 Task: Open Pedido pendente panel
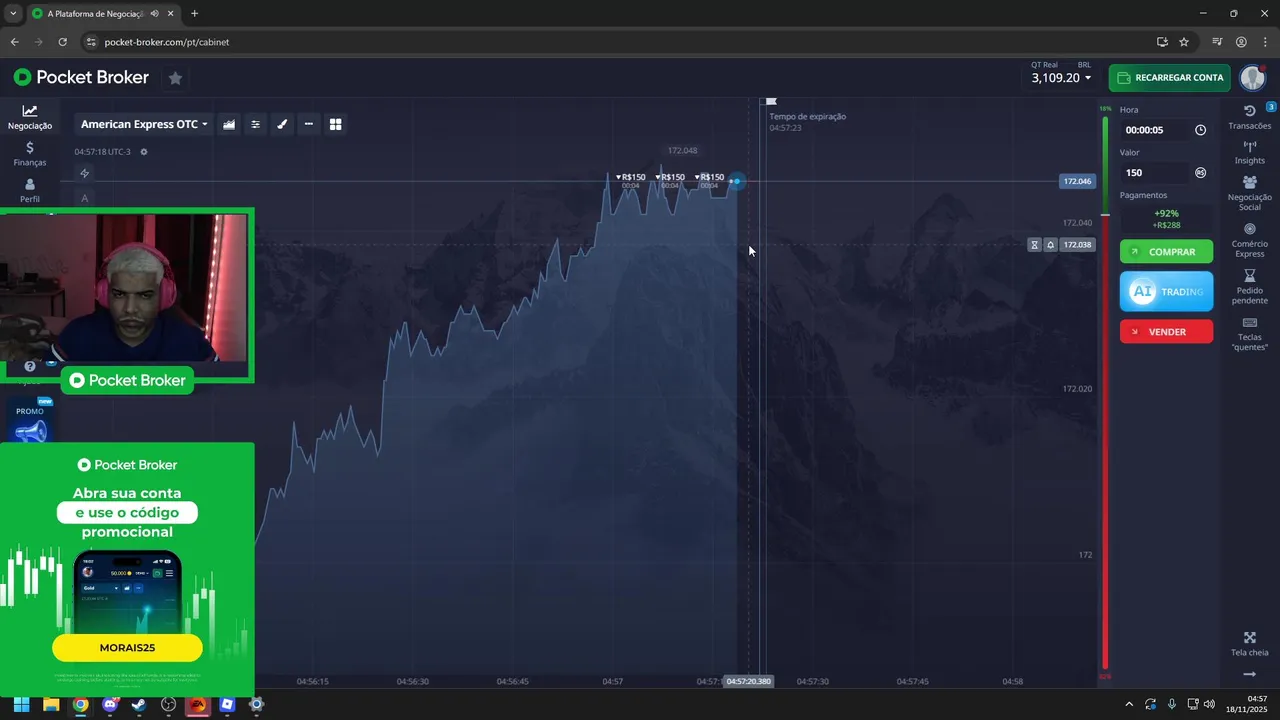click(1250, 287)
